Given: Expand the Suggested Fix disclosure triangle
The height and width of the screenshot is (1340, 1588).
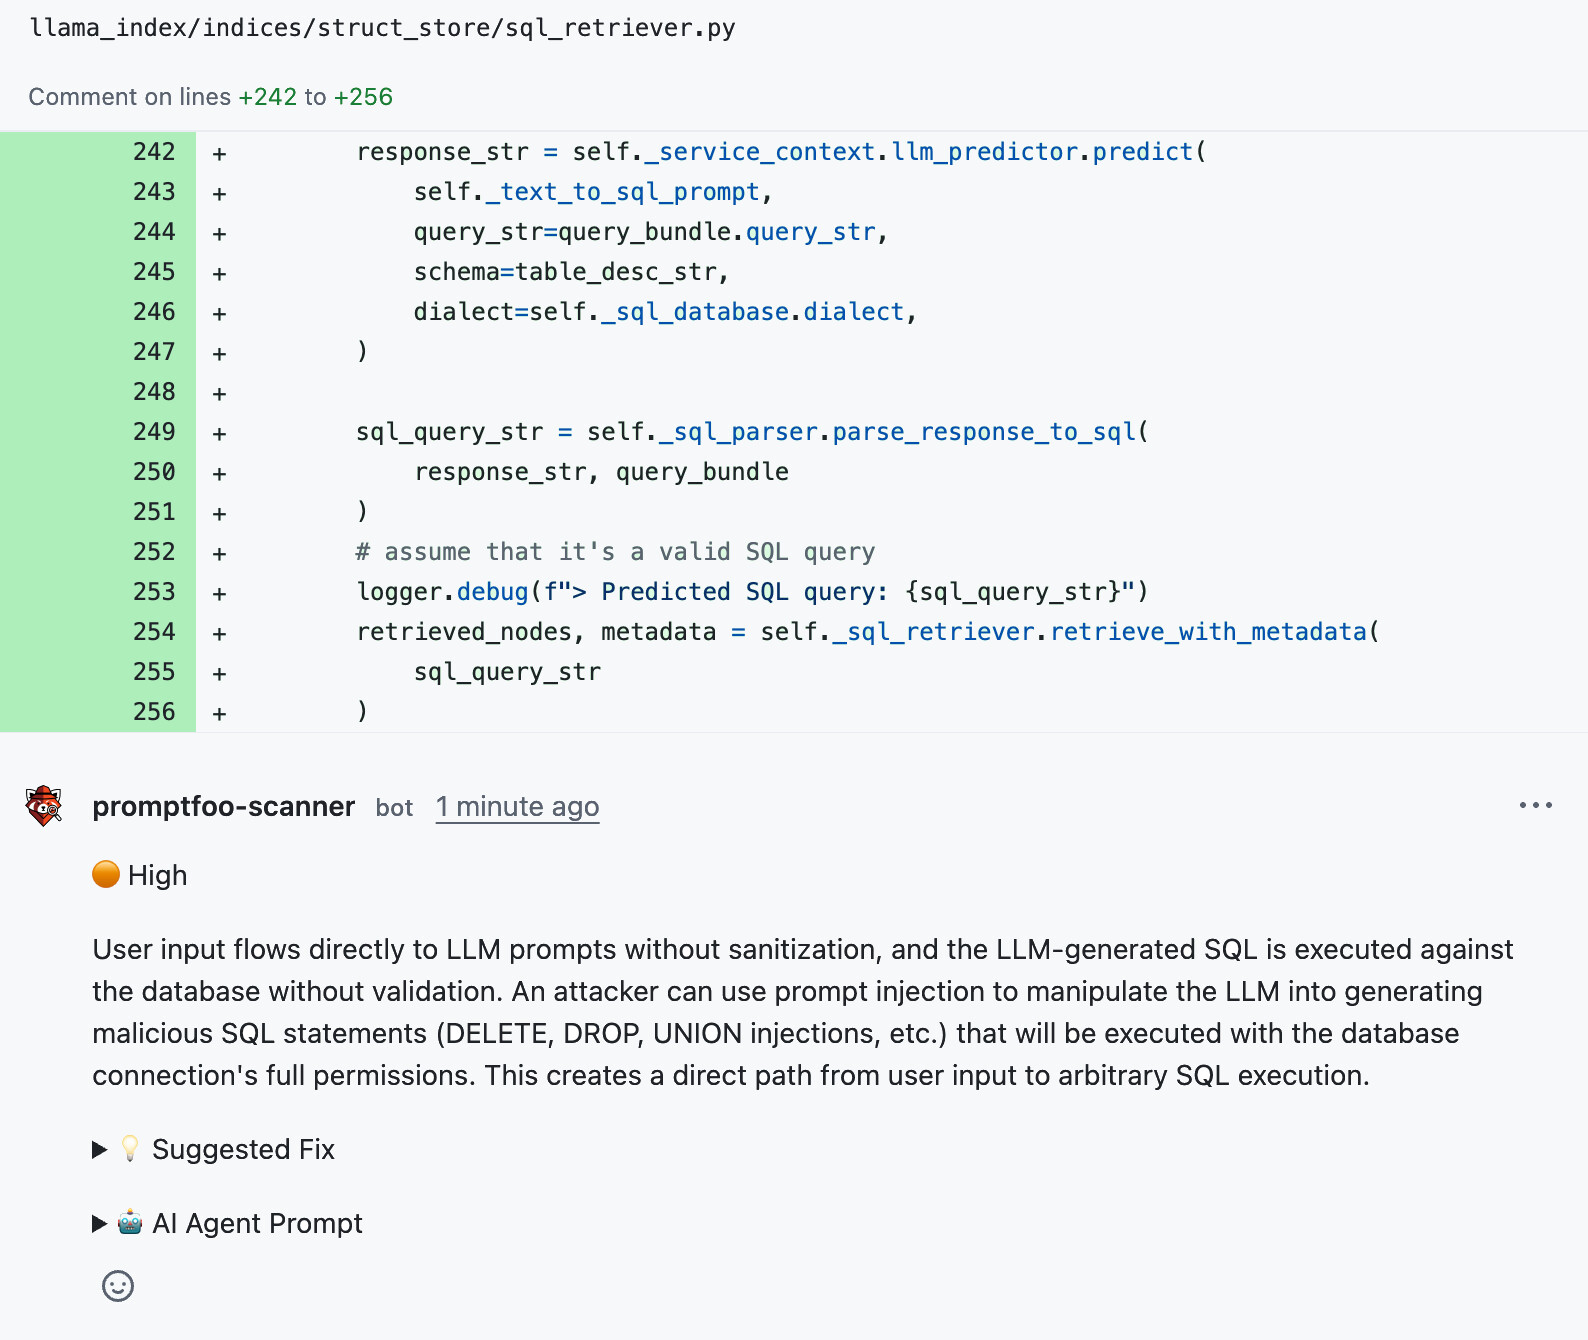Looking at the screenshot, I should [x=100, y=1150].
